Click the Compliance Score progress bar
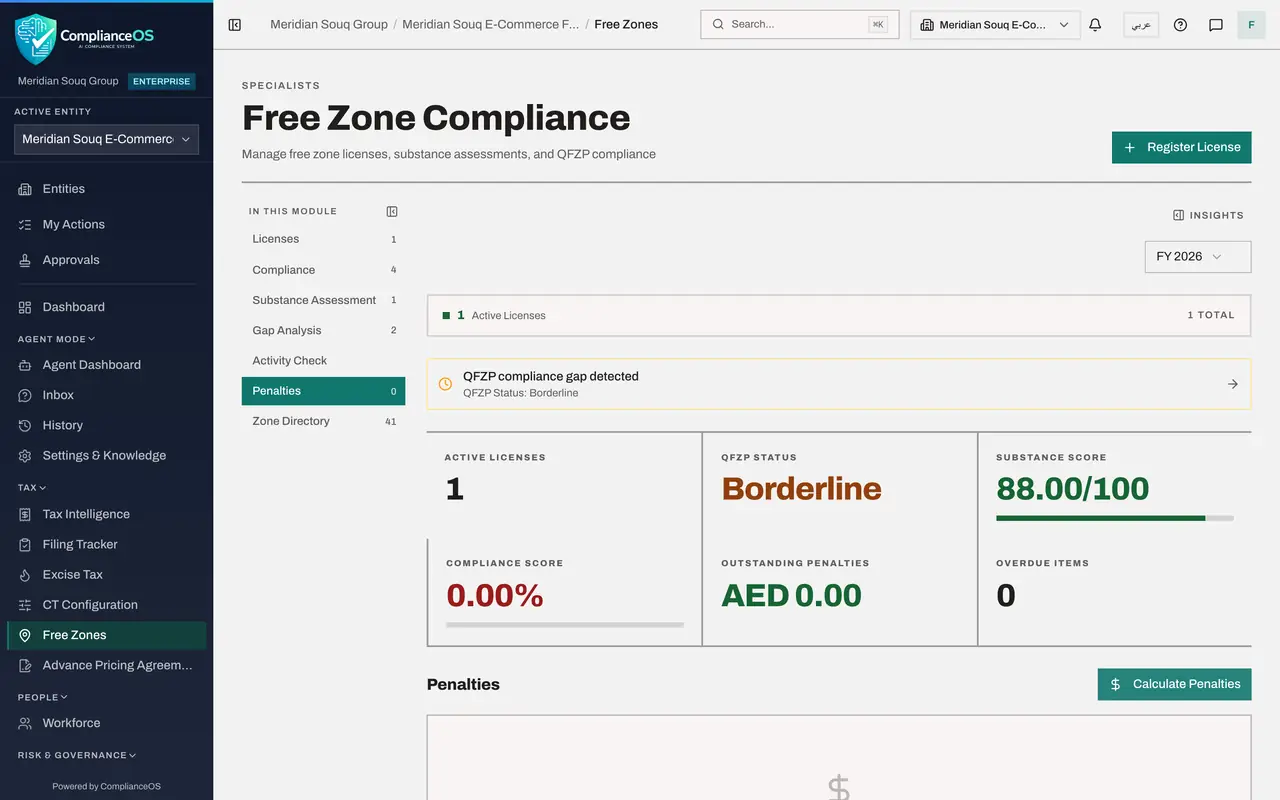The image size is (1280, 800). [565, 625]
